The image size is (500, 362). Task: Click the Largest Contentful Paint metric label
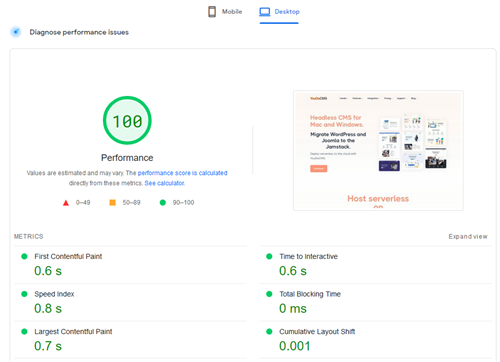point(73,332)
